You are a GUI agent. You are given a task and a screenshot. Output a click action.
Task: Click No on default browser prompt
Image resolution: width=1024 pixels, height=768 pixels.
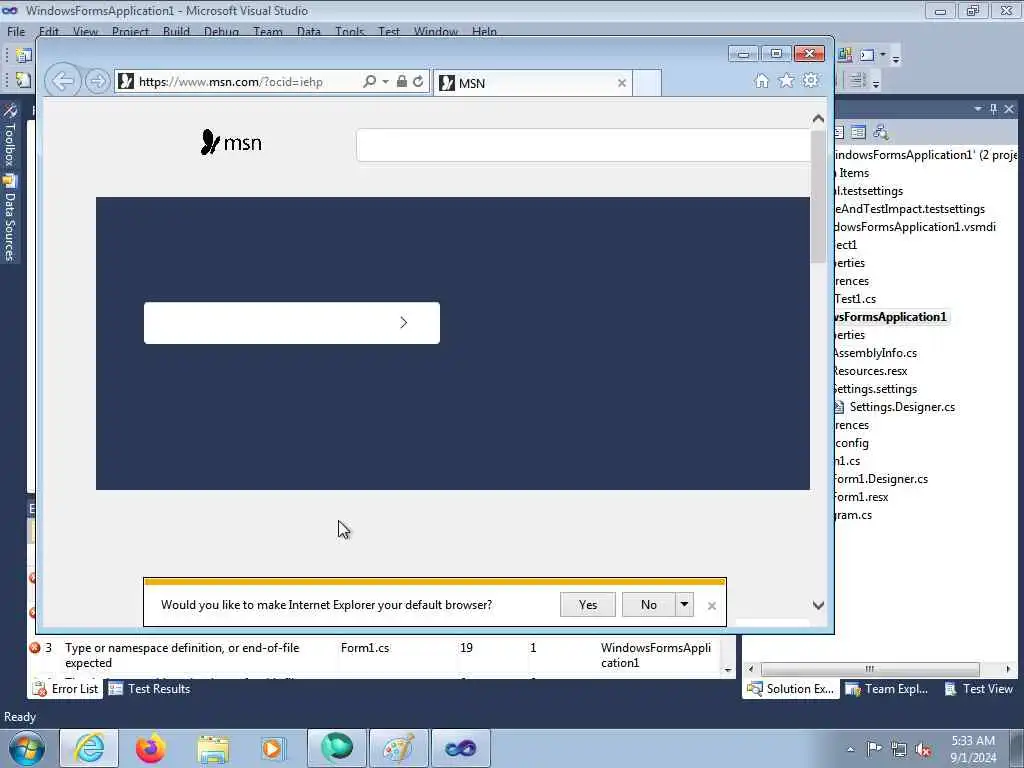(x=648, y=605)
